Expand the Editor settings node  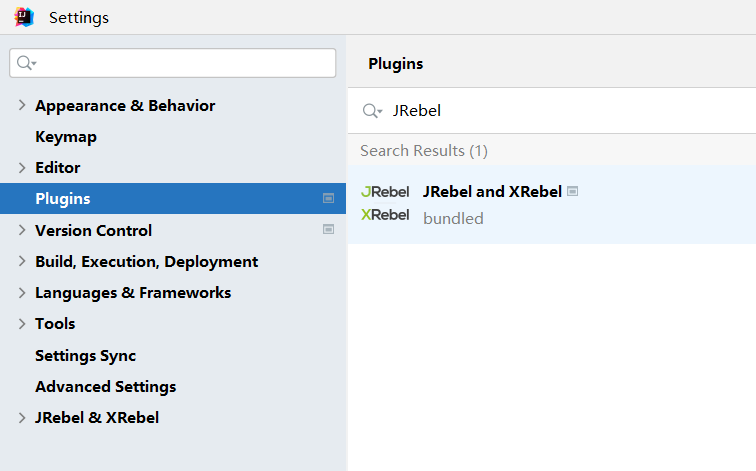pyautogui.click(x=22, y=167)
